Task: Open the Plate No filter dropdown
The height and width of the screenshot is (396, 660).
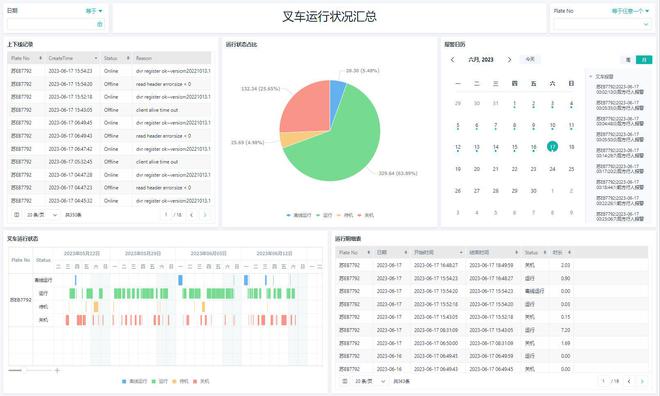Action: (603, 24)
